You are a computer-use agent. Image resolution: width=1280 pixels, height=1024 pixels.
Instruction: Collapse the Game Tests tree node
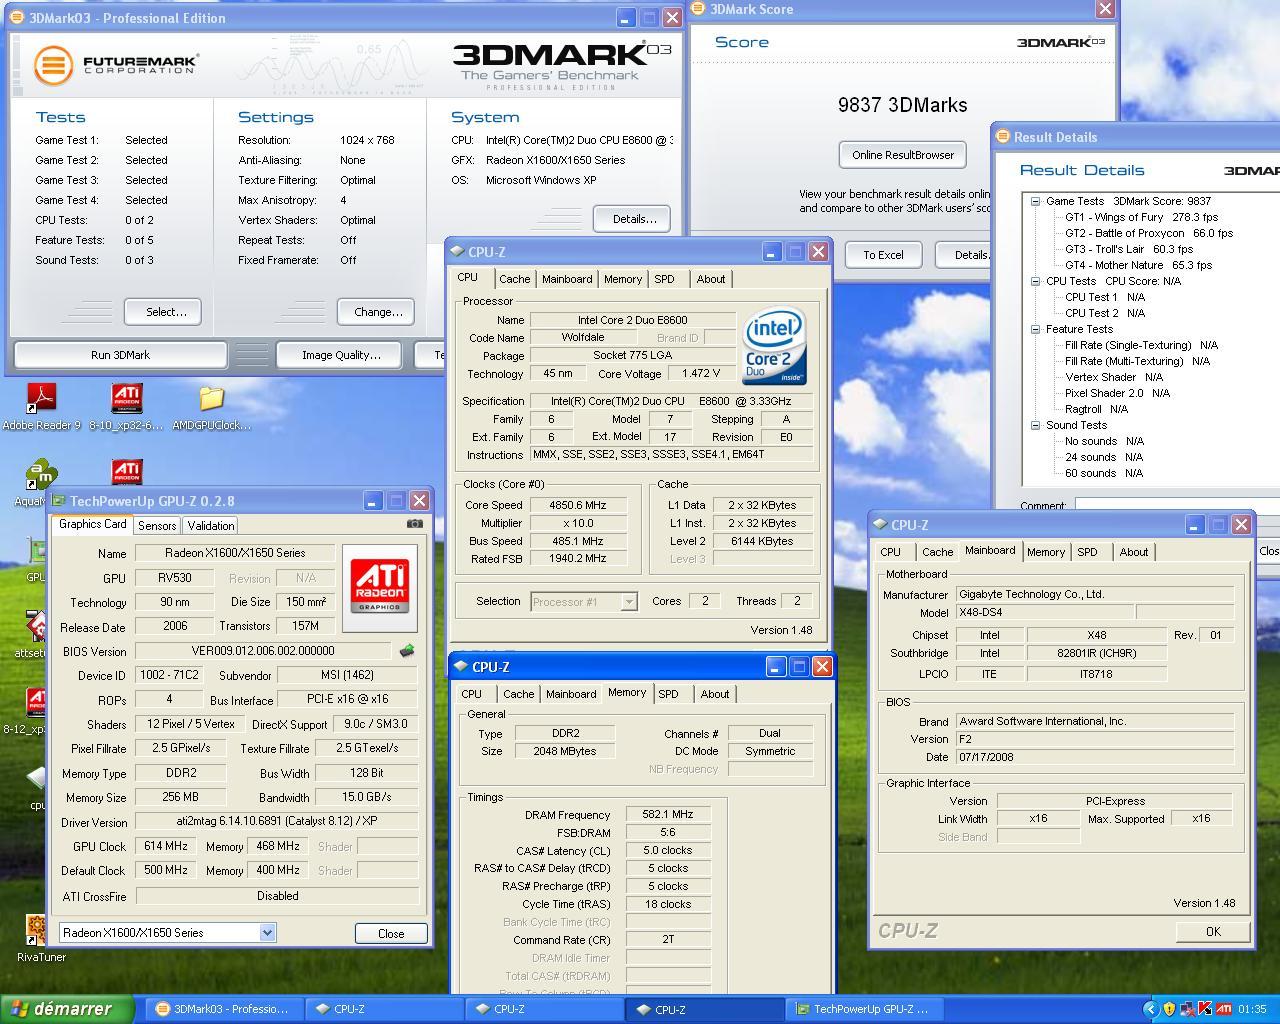(x=1036, y=201)
